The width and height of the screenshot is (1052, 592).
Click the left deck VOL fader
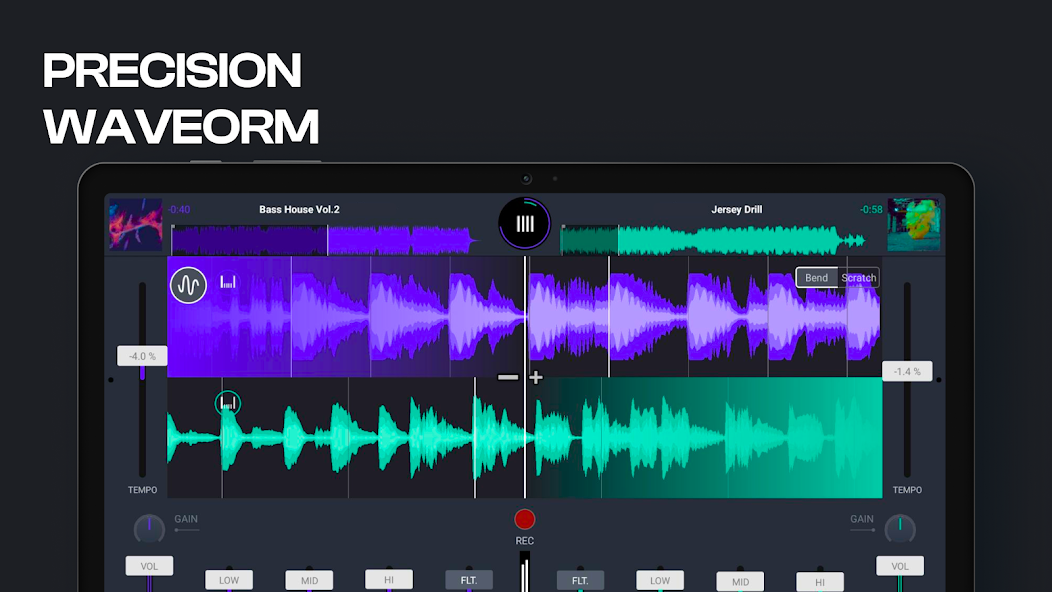[x=149, y=566]
